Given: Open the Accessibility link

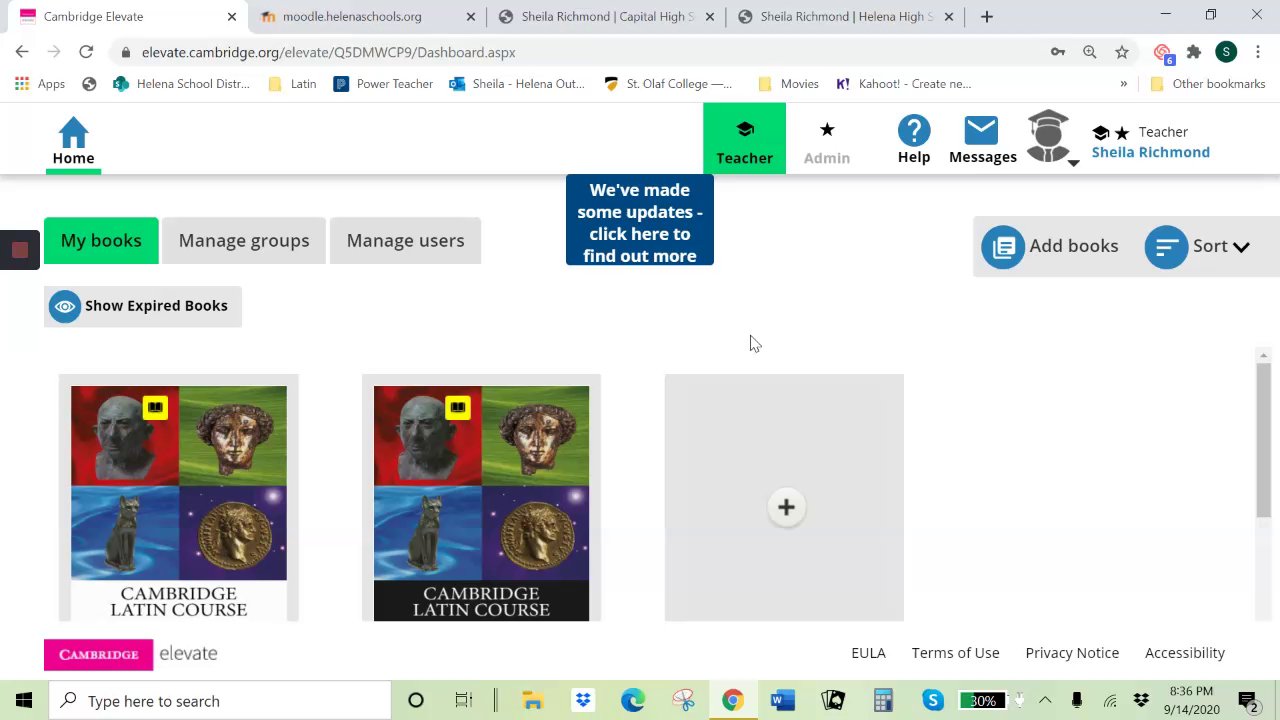Looking at the screenshot, I should [x=1185, y=653].
